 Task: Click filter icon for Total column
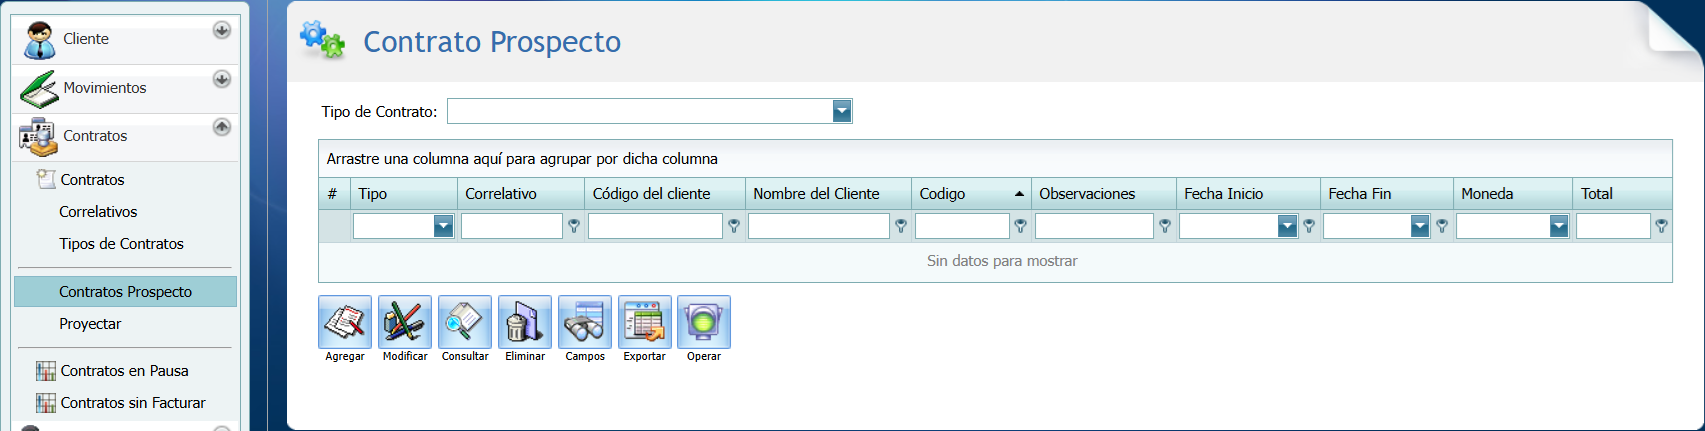pyautogui.click(x=1661, y=227)
